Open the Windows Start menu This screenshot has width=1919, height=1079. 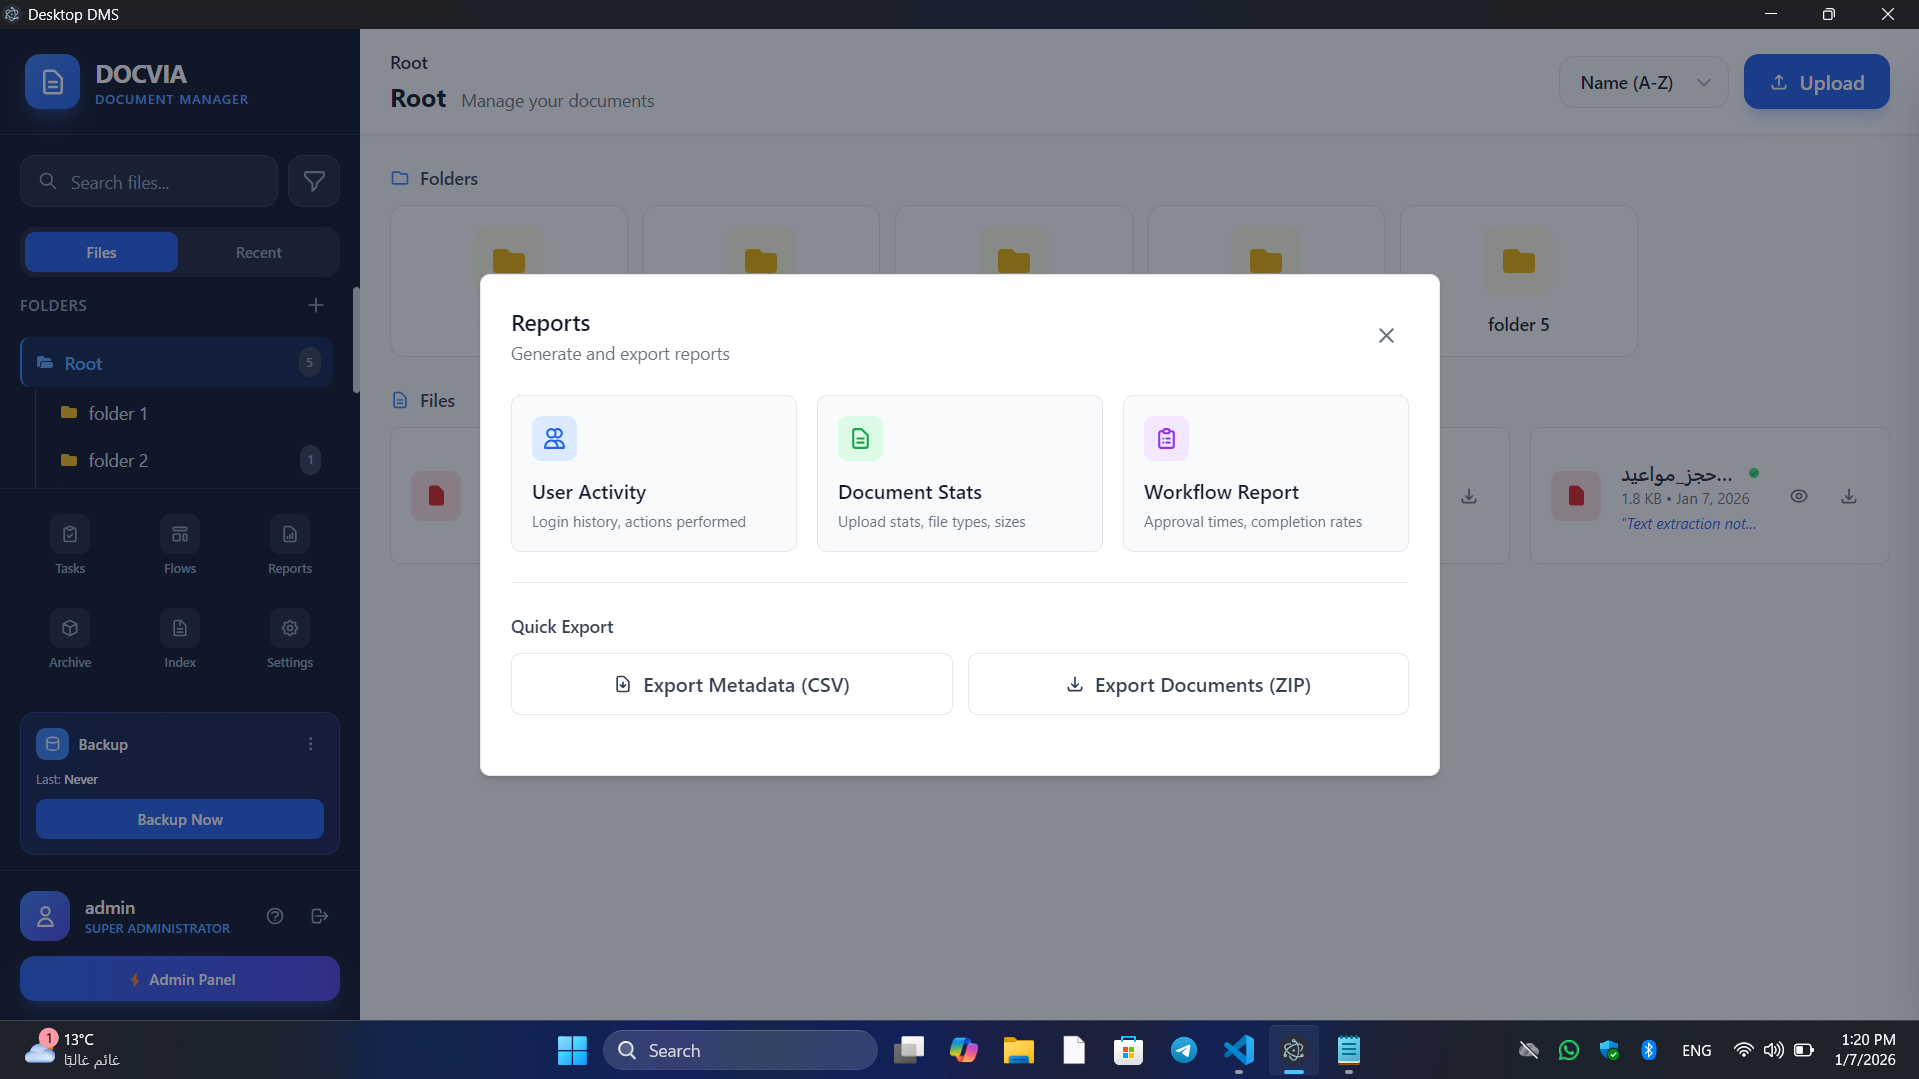[572, 1050]
